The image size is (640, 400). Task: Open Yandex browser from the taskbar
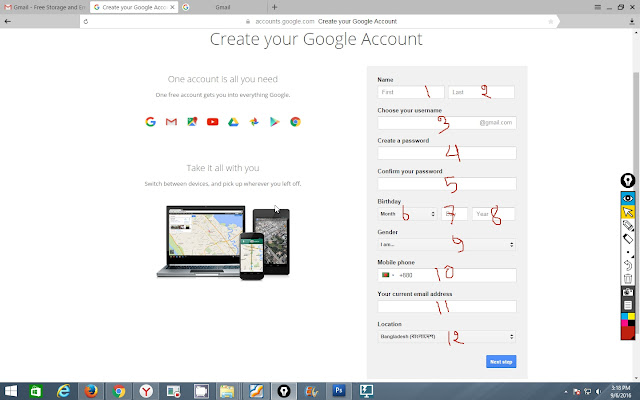(146, 391)
